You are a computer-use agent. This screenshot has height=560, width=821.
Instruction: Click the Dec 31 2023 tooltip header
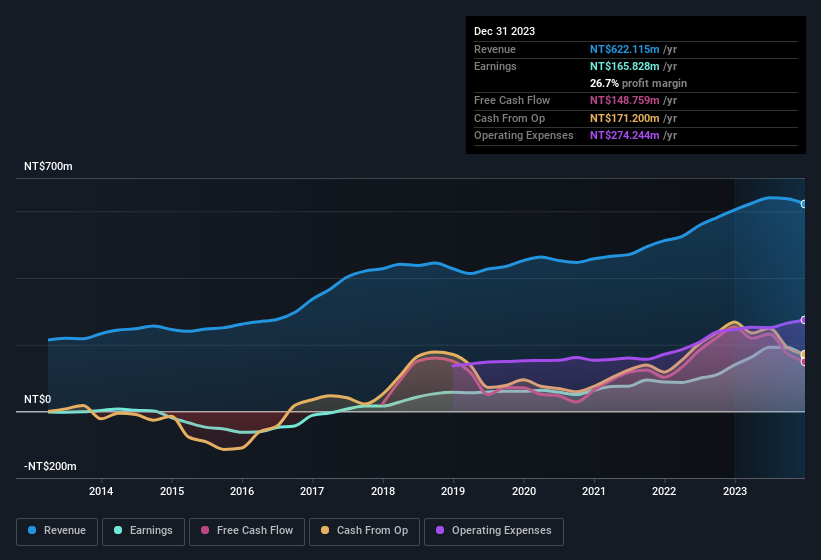click(x=504, y=31)
